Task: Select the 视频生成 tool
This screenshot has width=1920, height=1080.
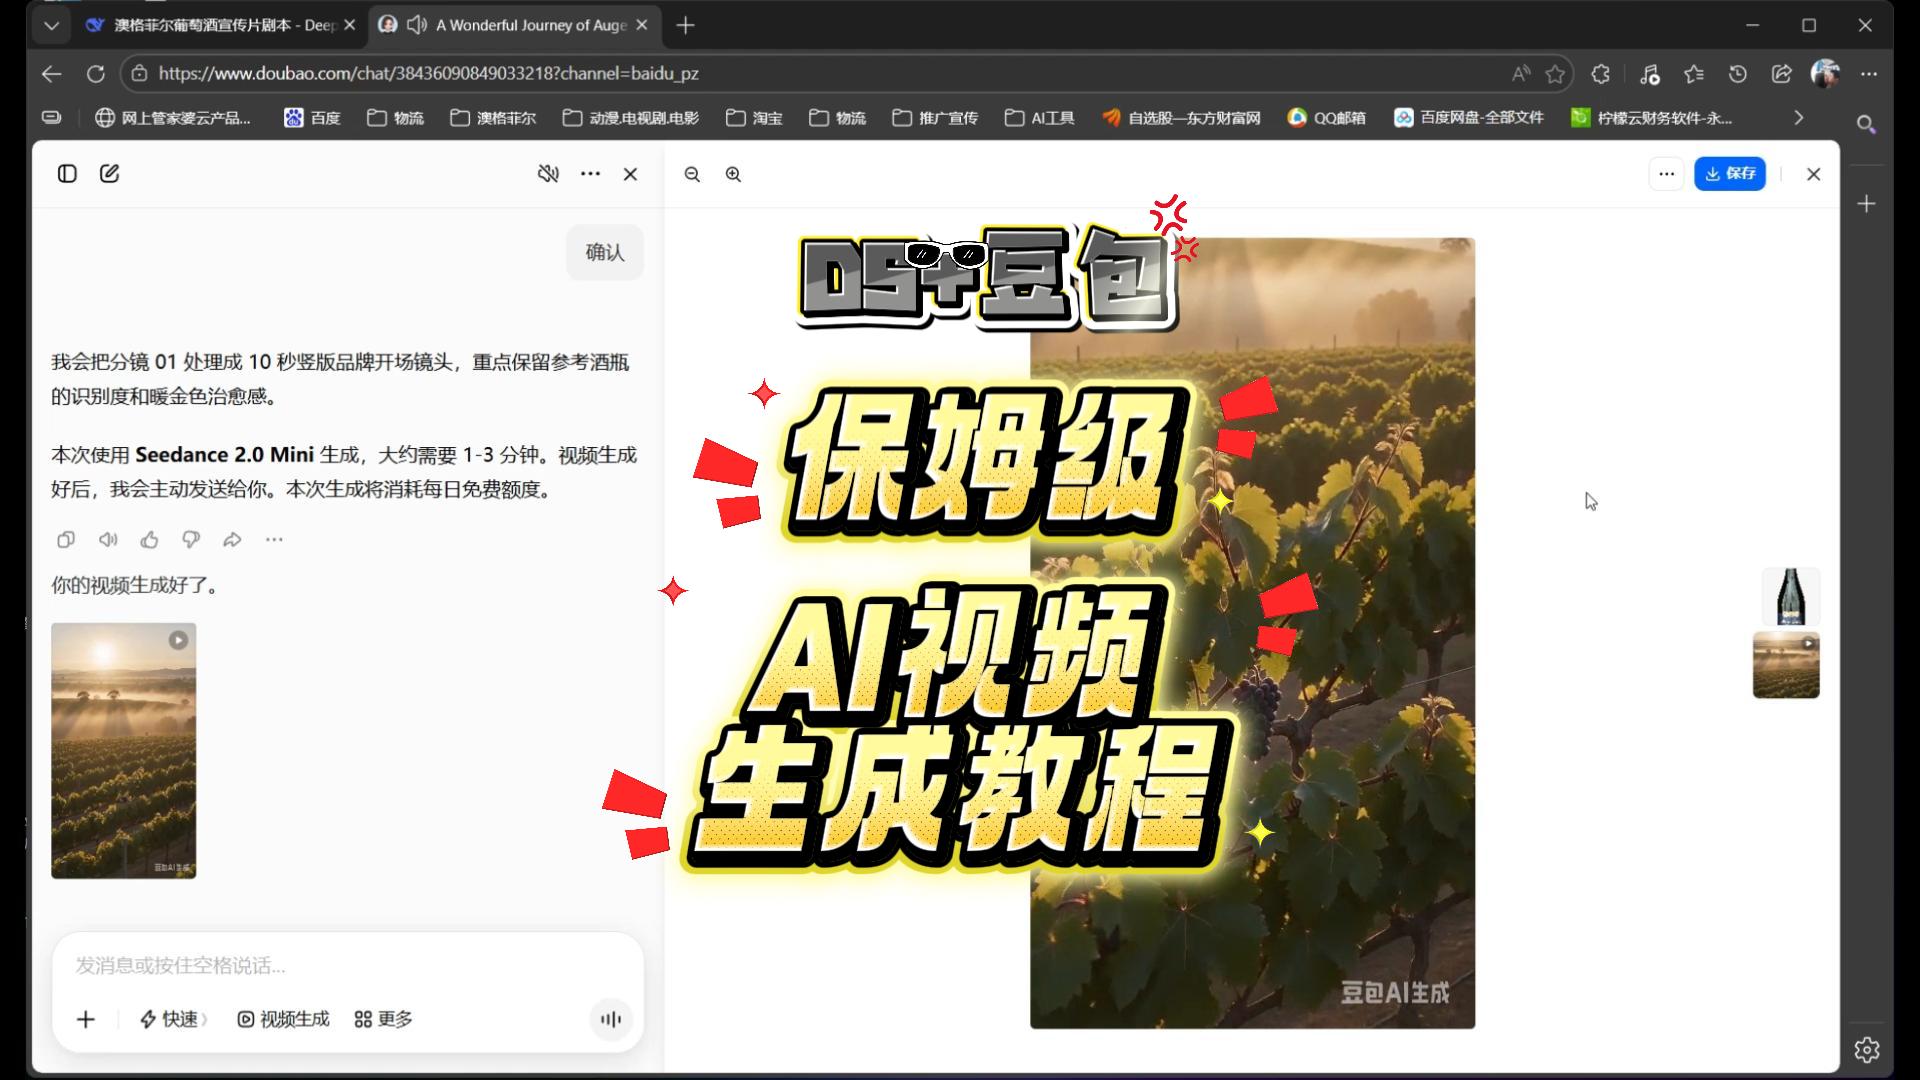Action: 283,1019
